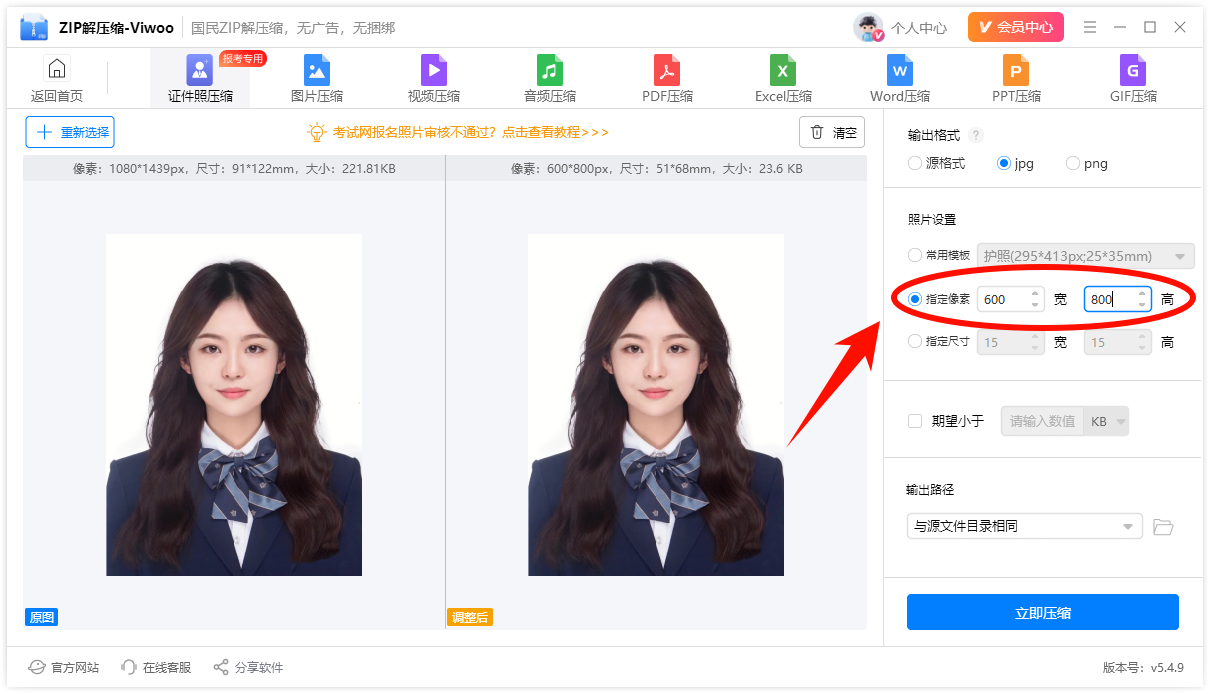Open the 图片压缩 image compression tool
Image resolution: width=1210 pixels, height=694 pixels.
[x=317, y=79]
